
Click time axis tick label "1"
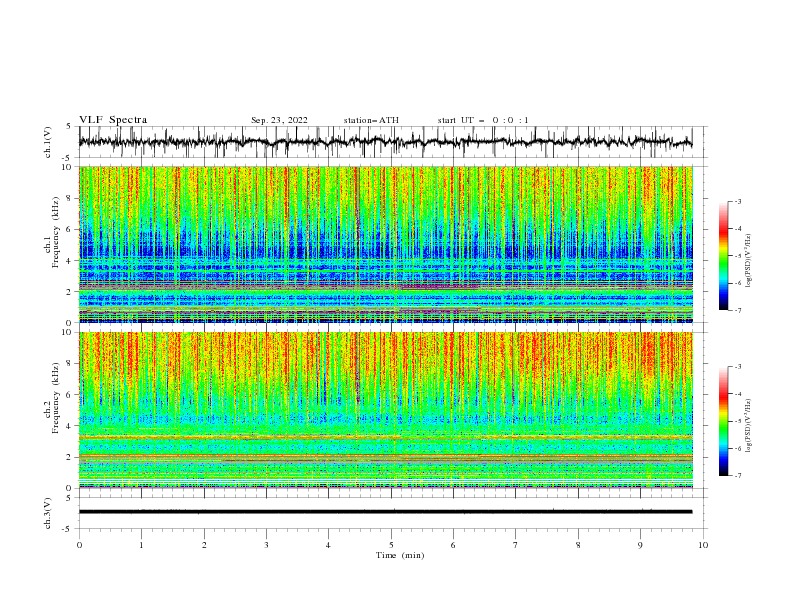(141, 545)
